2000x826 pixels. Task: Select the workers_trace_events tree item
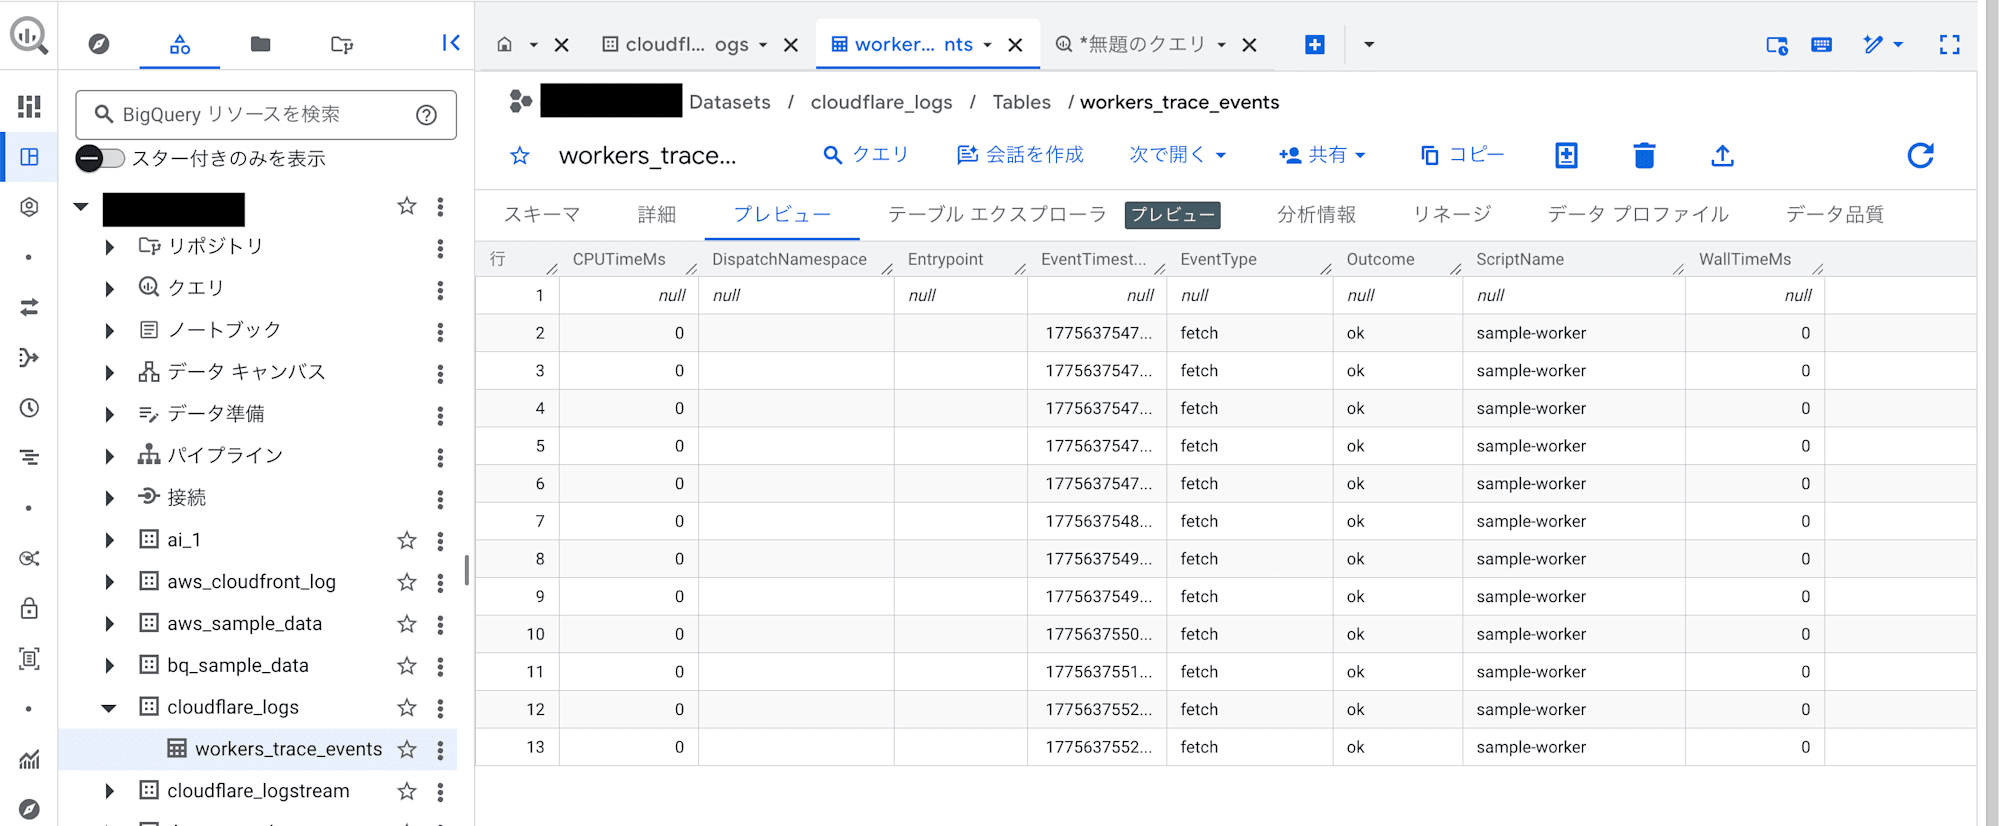point(258,749)
